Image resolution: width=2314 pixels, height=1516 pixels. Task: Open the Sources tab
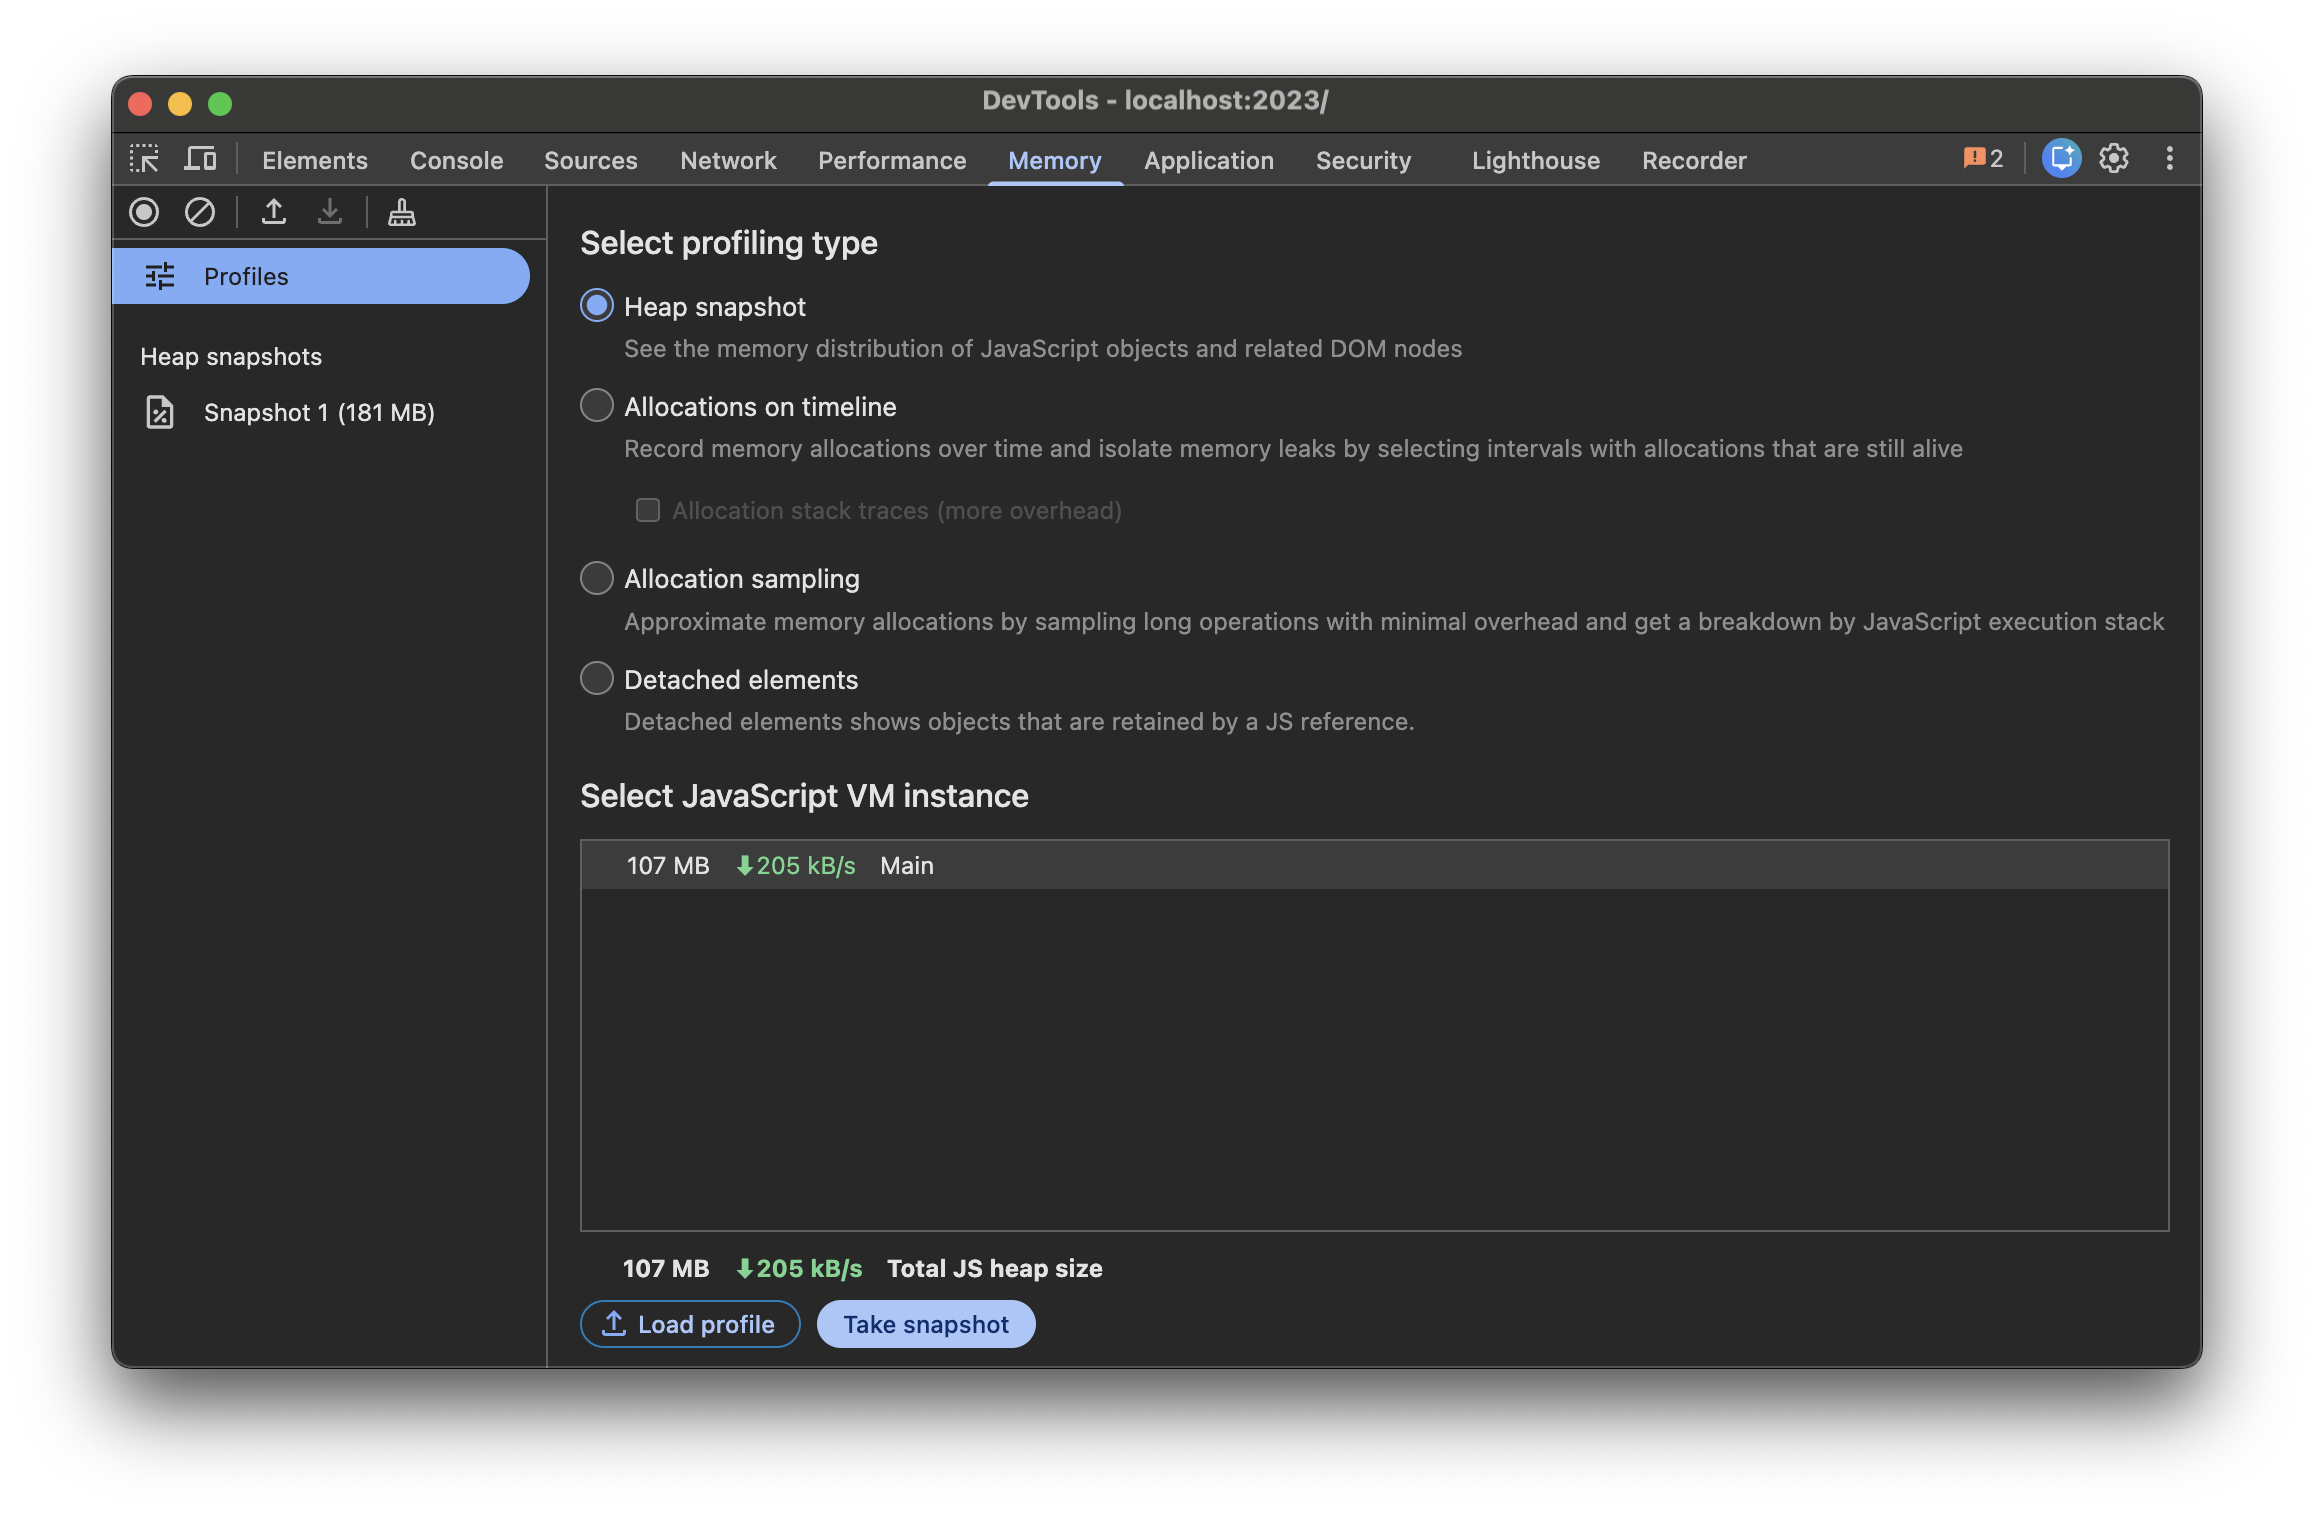point(591,160)
